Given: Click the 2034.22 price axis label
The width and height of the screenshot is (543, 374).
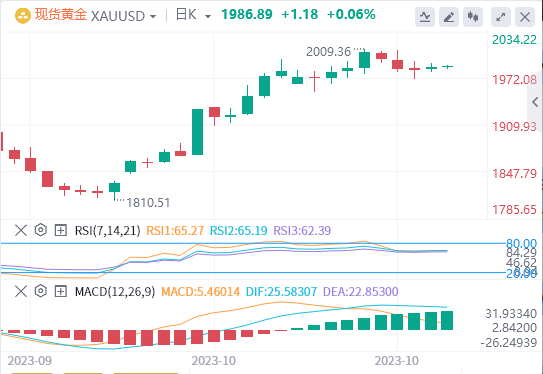Looking at the screenshot, I should pos(514,40).
